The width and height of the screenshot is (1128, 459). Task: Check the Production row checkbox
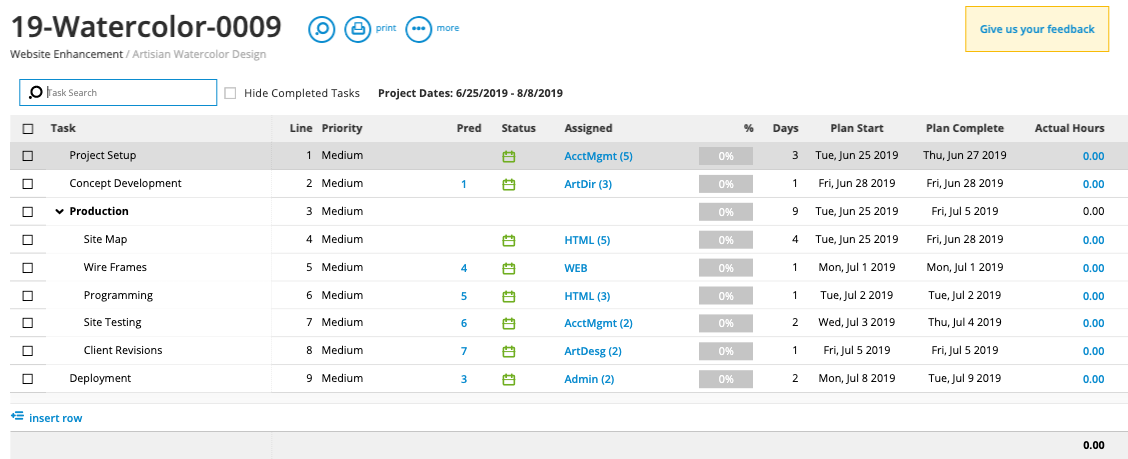tap(28, 212)
